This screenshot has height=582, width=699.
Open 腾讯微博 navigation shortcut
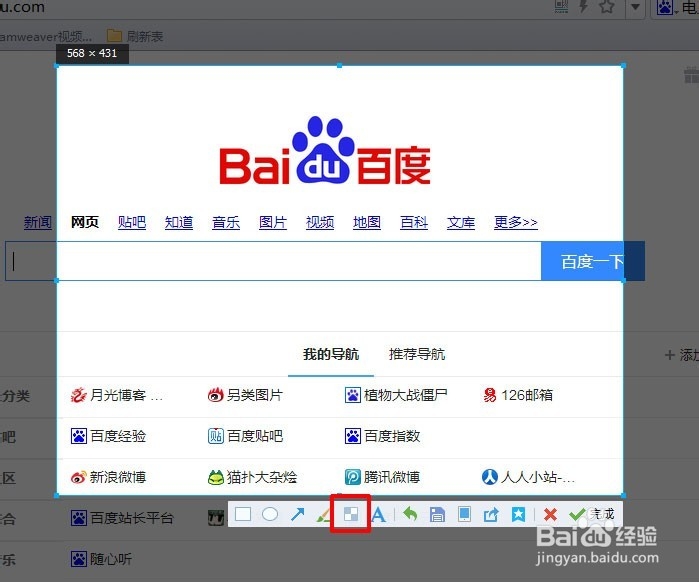point(382,477)
